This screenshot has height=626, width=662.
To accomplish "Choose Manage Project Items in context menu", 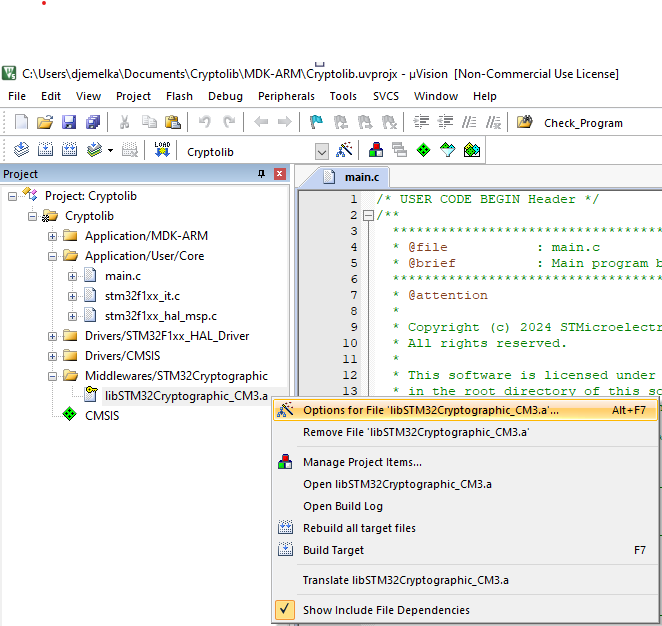I will click(465, 462).
